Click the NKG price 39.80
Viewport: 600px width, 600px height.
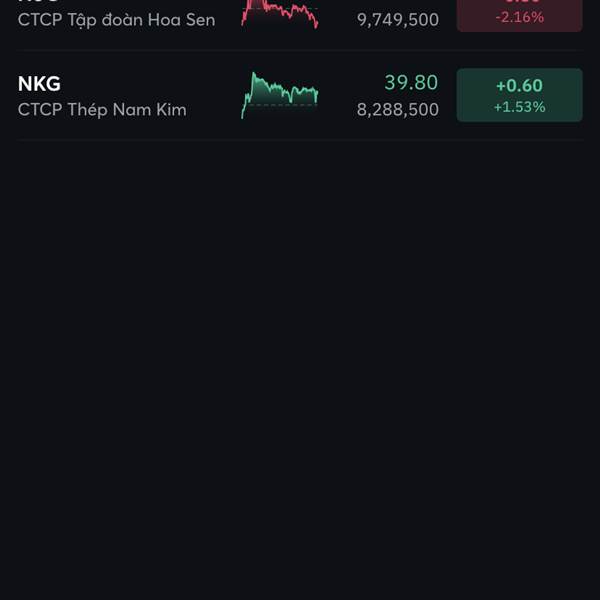coord(411,82)
